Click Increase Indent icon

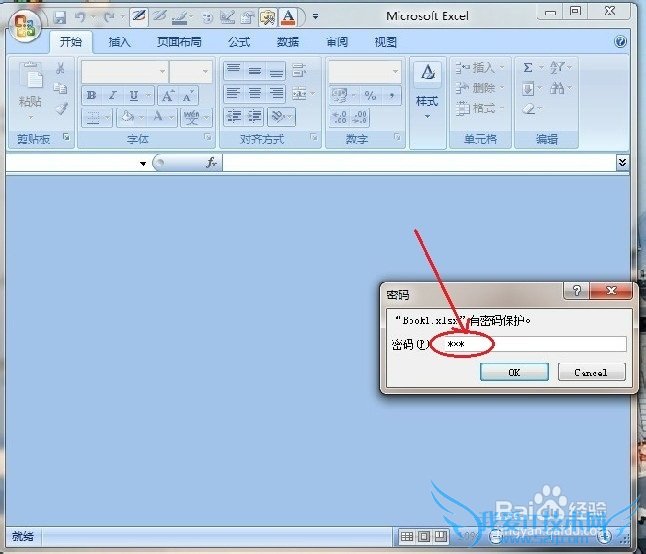click(255, 117)
